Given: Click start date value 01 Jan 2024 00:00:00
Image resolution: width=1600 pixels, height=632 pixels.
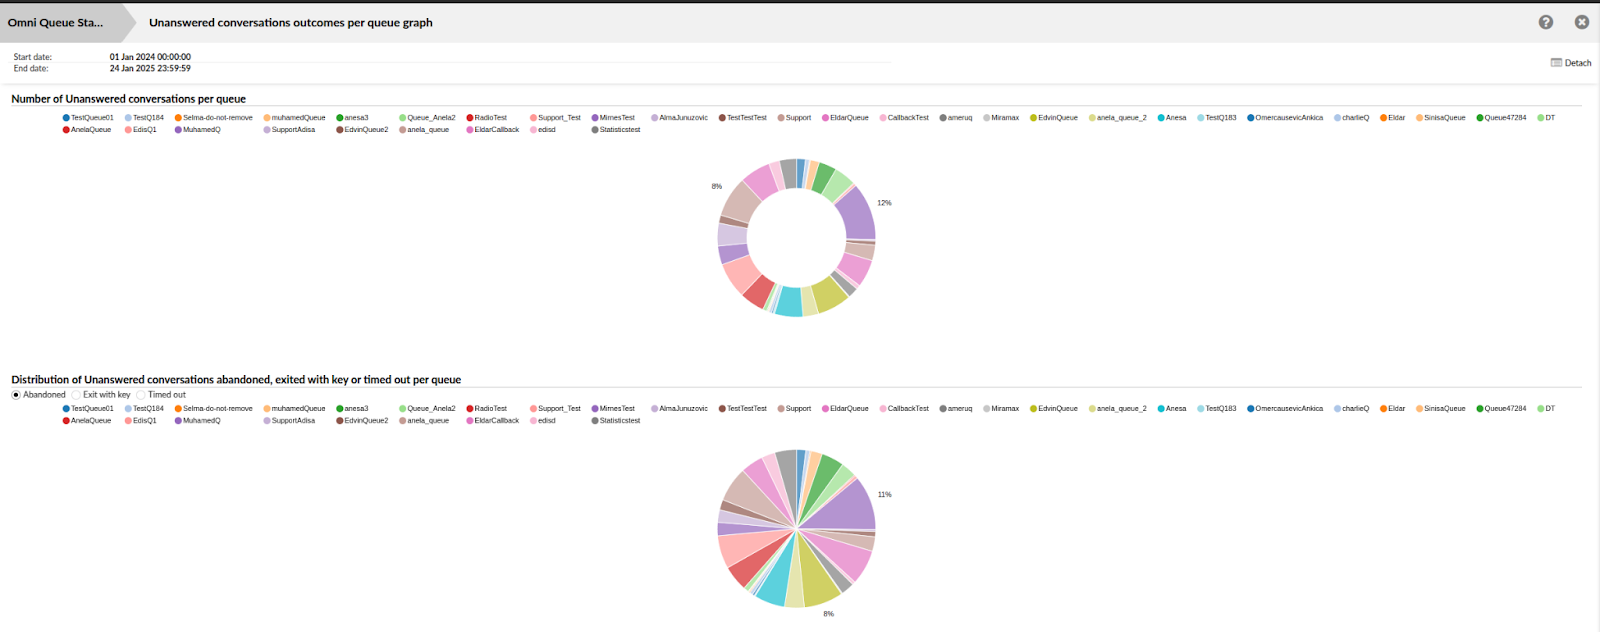Looking at the screenshot, I should click(150, 57).
